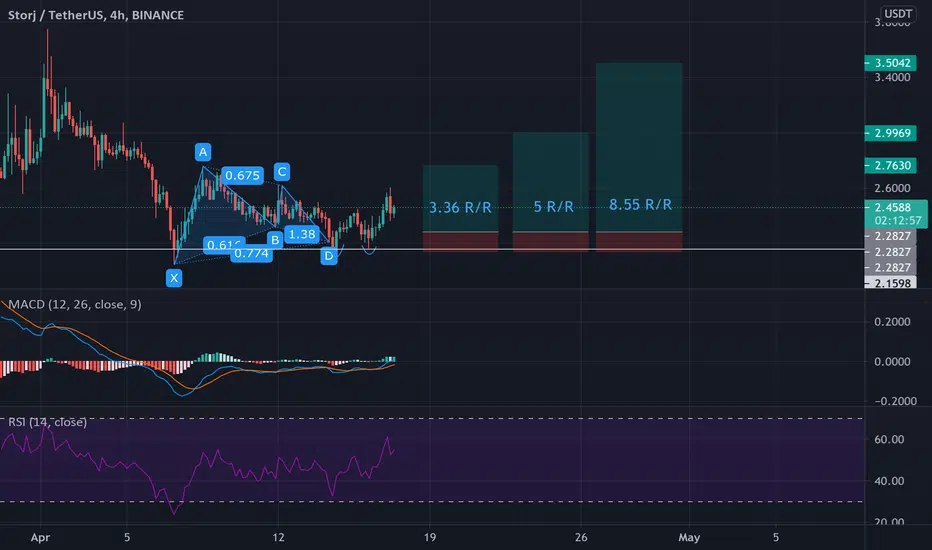
Task: Click the 12 date on the time axis
Action: [278, 538]
